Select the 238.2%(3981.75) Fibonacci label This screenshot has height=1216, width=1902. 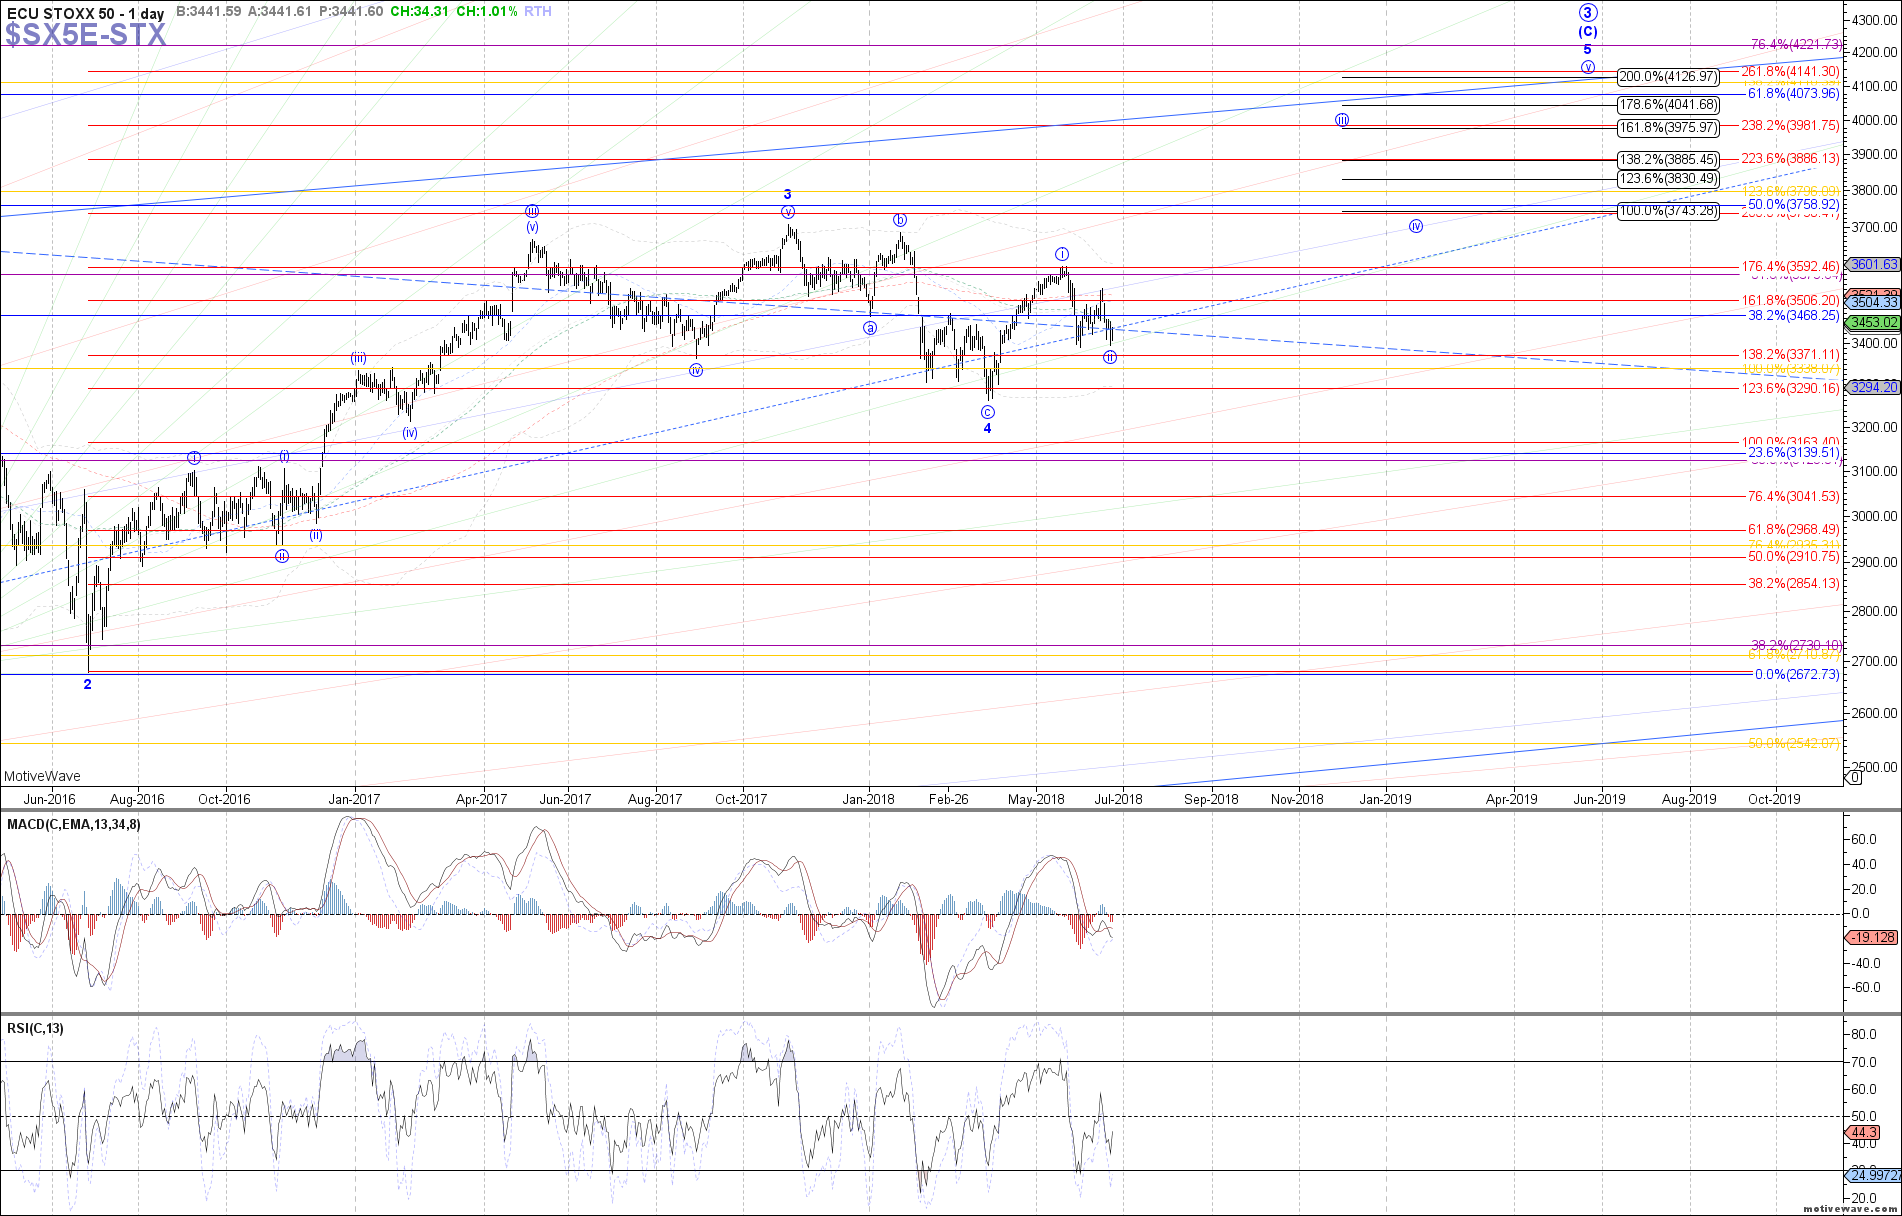(1790, 126)
